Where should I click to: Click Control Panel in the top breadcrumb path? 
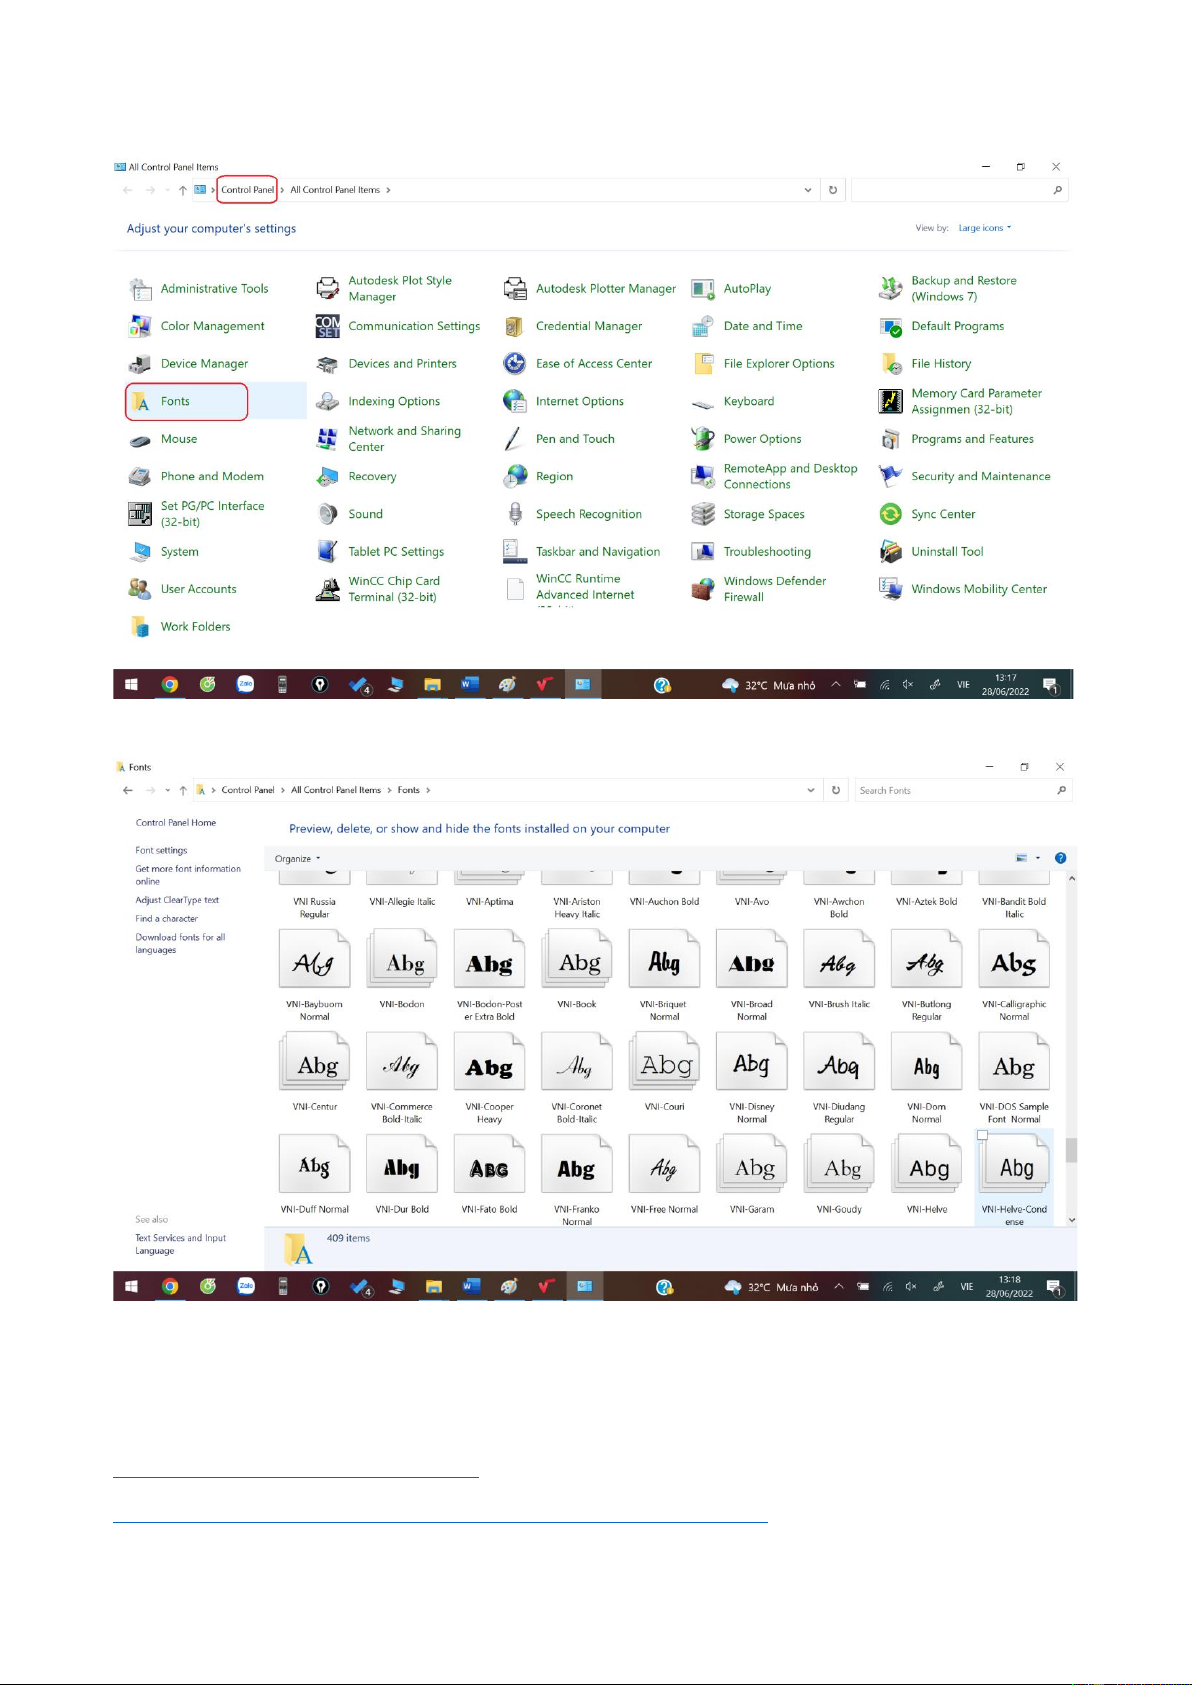coord(247,190)
